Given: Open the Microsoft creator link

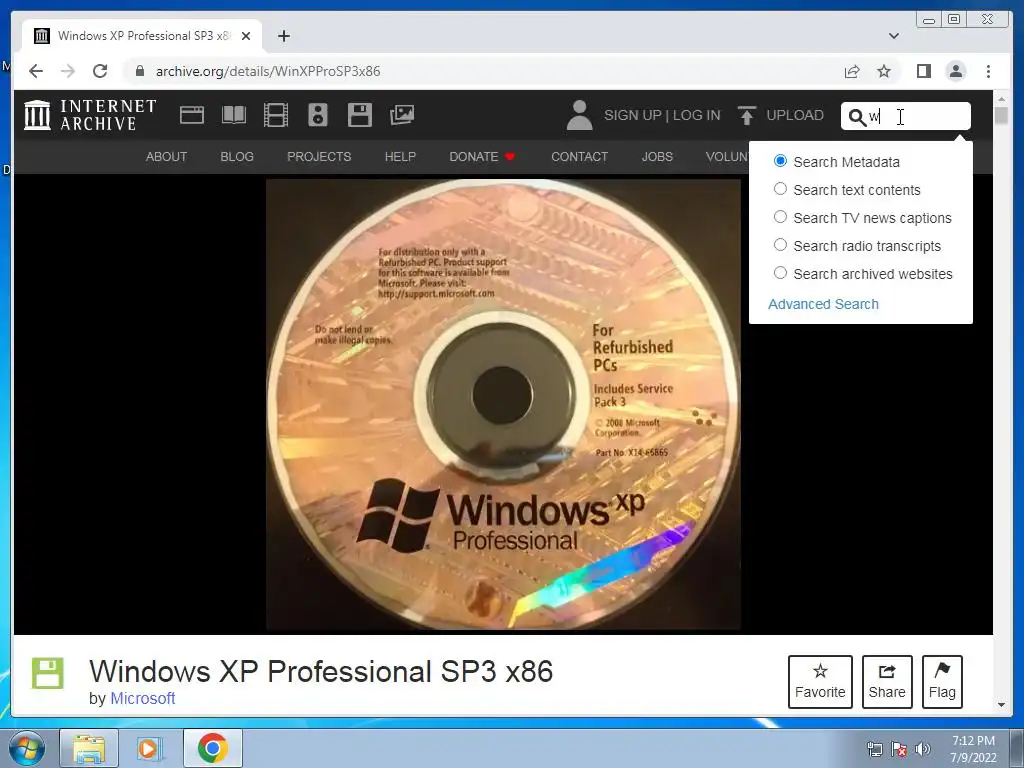Looking at the screenshot, I should 143,699.
